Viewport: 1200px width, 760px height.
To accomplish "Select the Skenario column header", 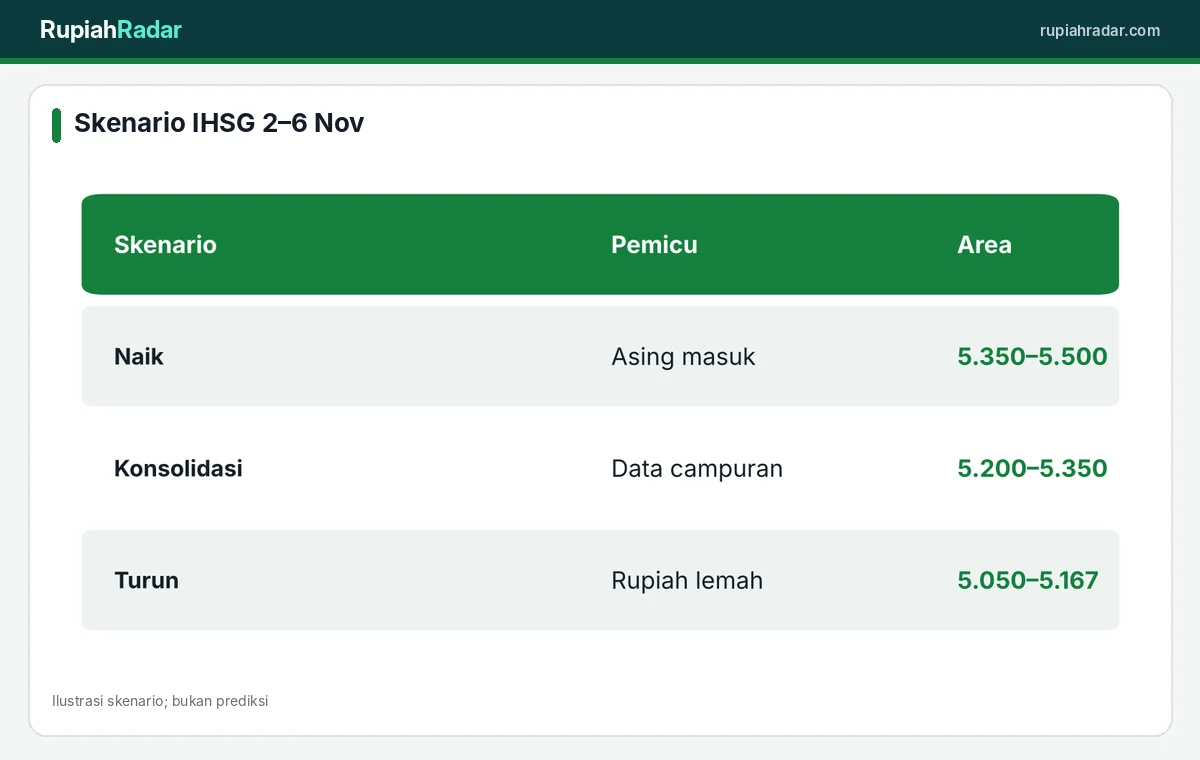I will 165,245.
